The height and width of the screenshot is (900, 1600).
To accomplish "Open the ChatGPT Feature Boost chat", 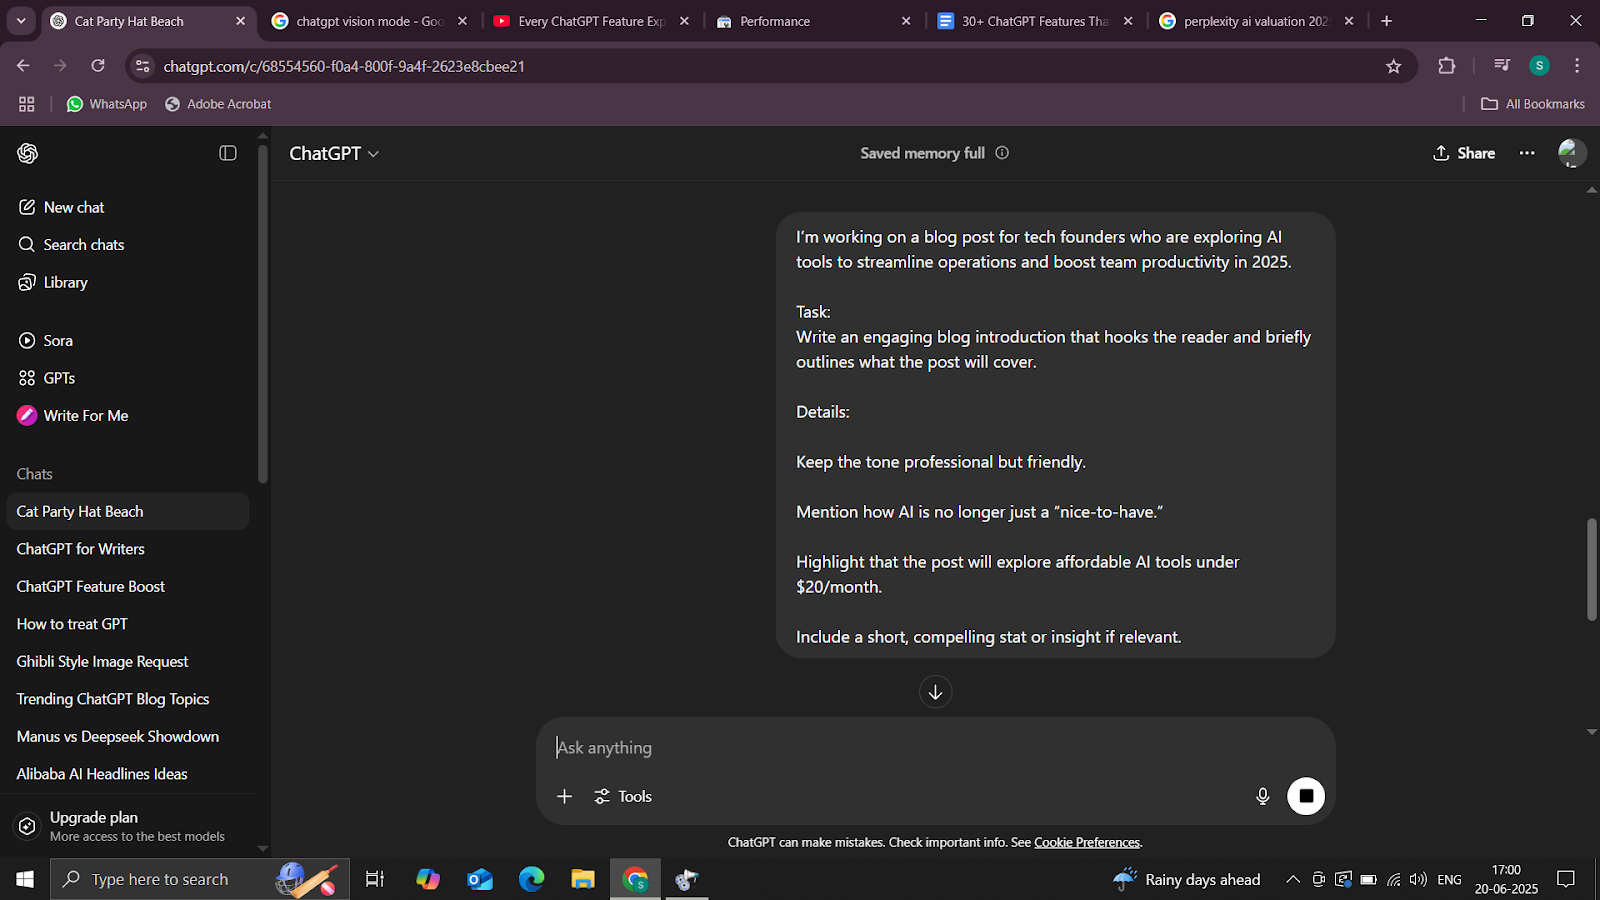I will point(128,586).
